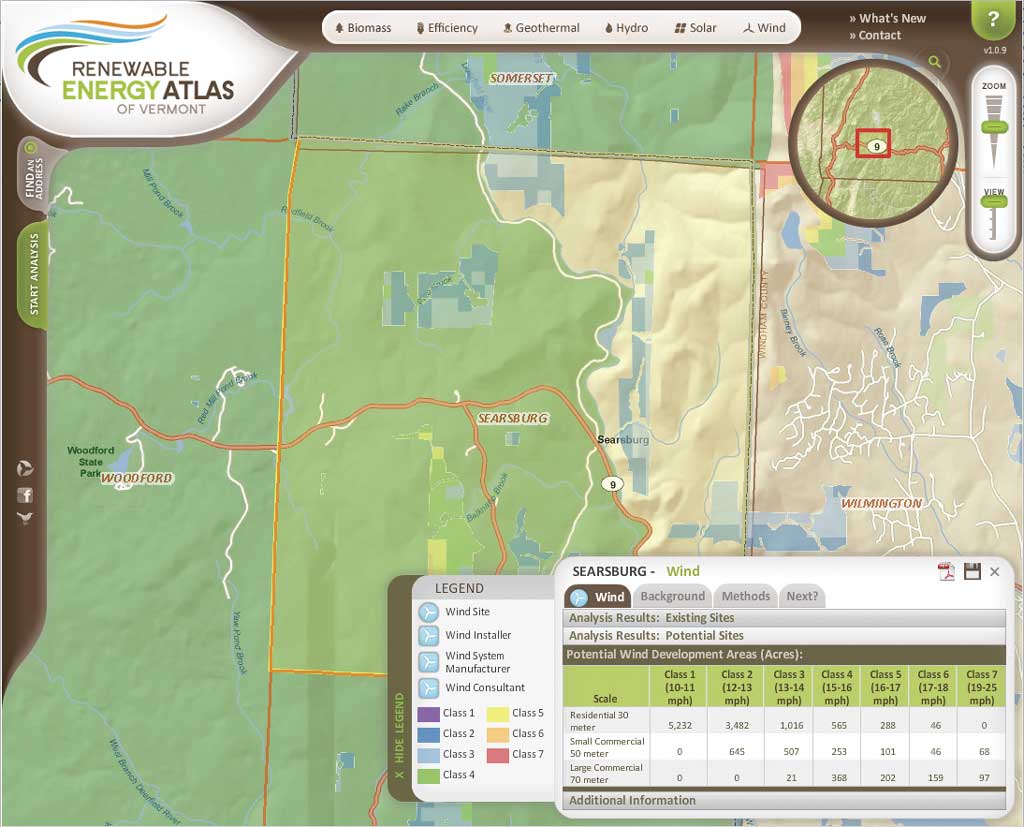This screenshot has height=827, width=1024.
Task: Click the Wind Consultant legend icon
Action: [x=428, y=687]
